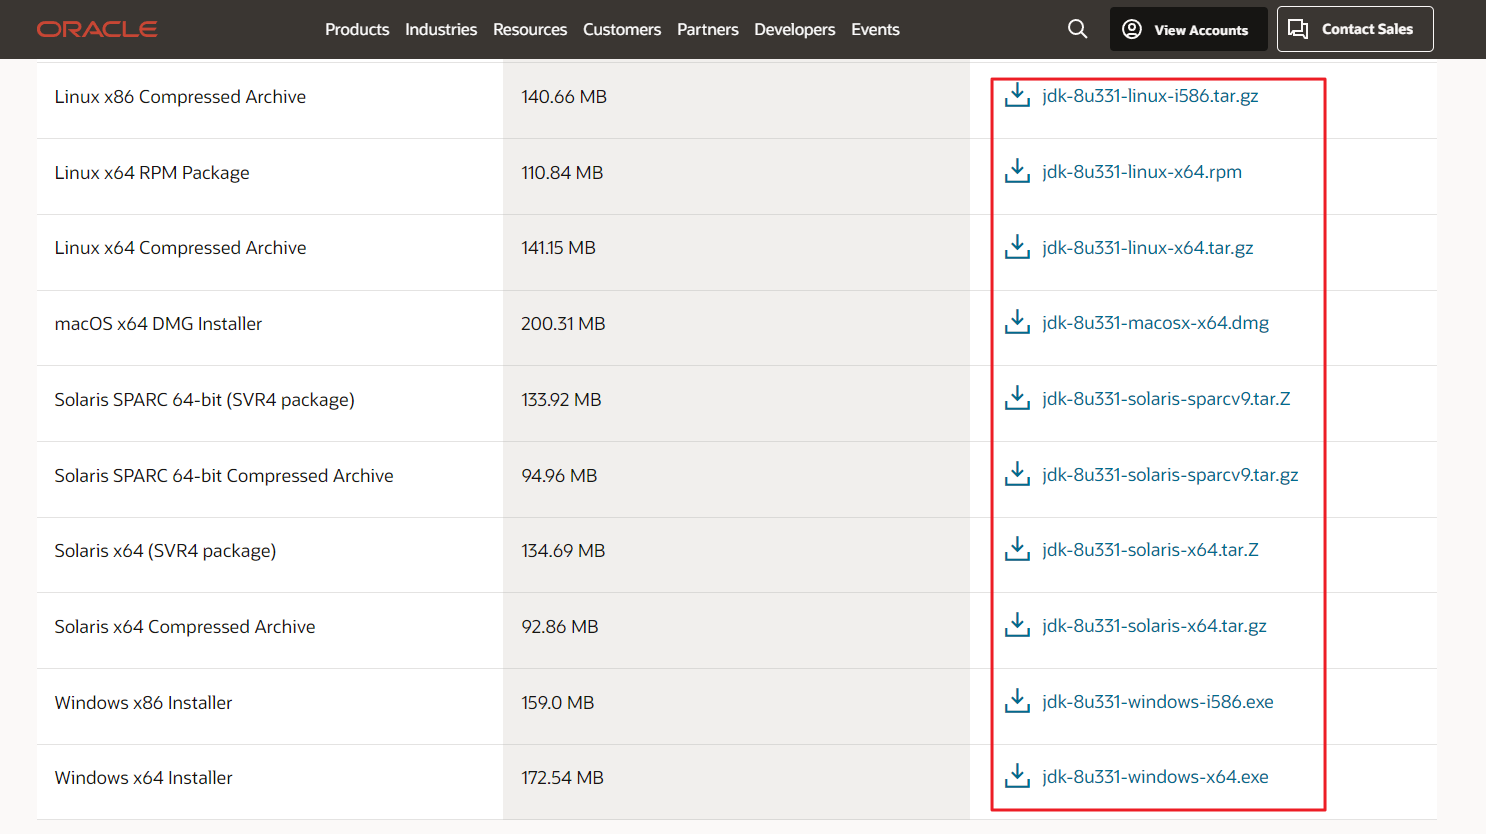Click the View Accounts button
The width and height of the screenshot is (1486, 834).
tap(1188, 29)
